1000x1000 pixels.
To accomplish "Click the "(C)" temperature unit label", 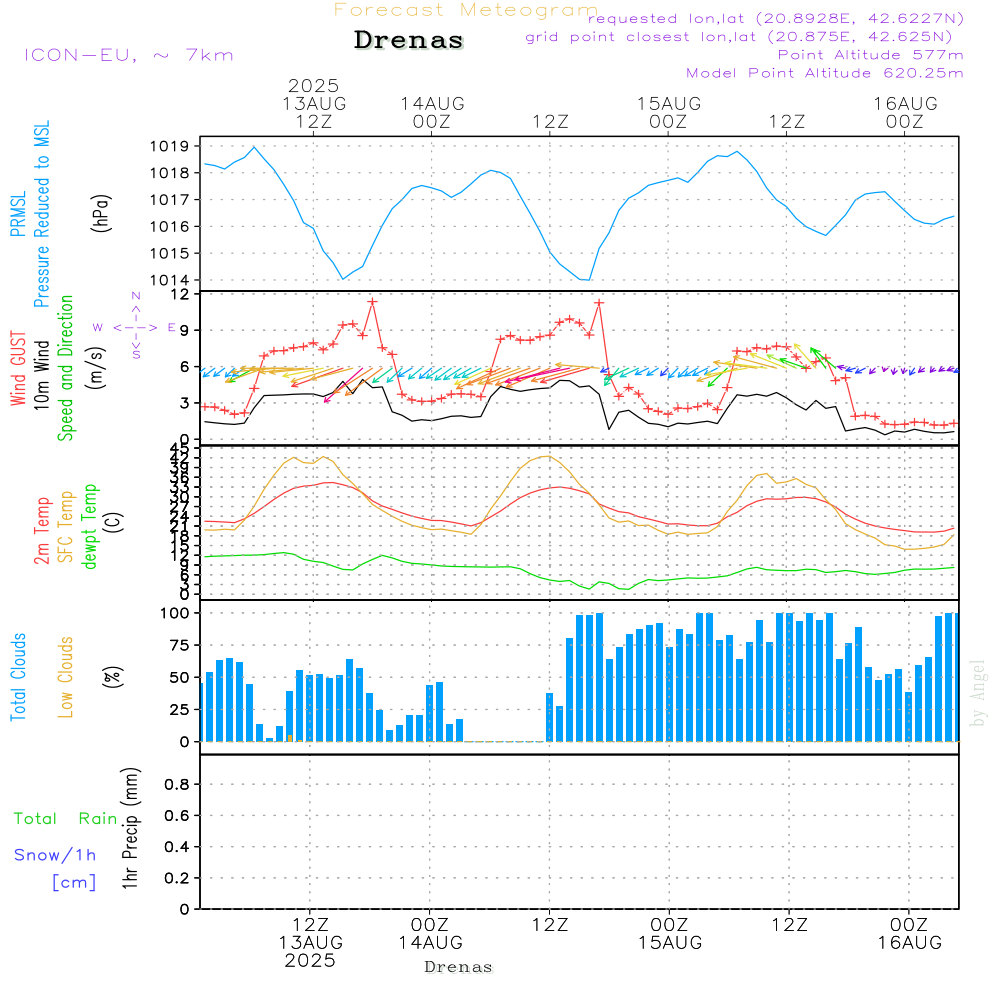I will [113, 522].
